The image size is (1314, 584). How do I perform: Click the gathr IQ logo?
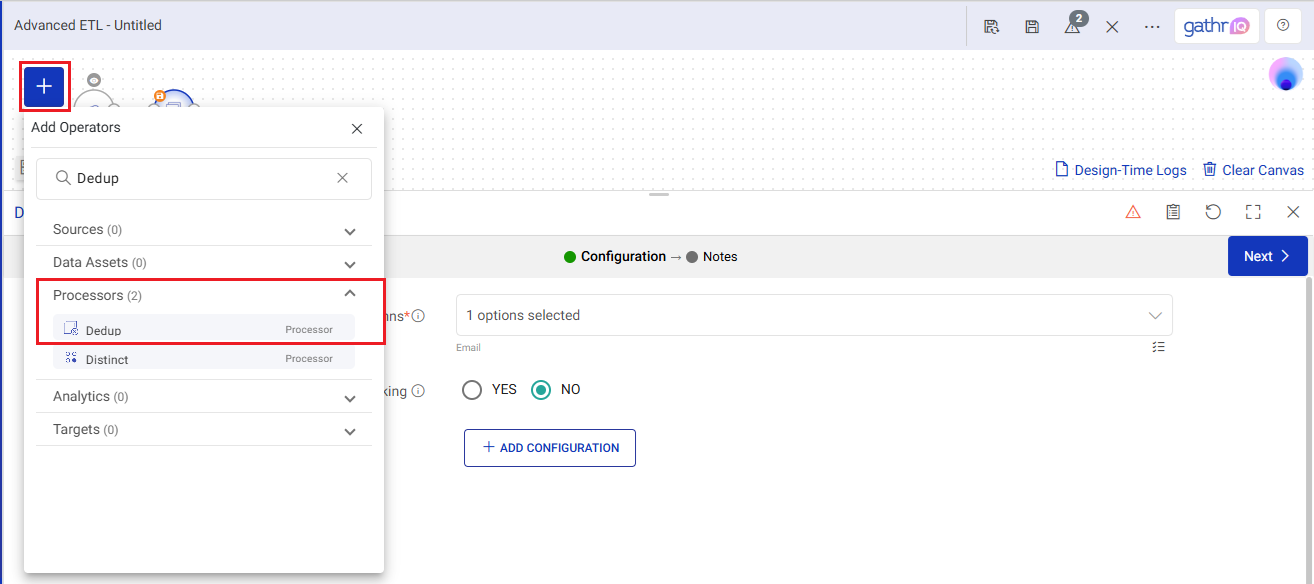tap(1216, 25)
